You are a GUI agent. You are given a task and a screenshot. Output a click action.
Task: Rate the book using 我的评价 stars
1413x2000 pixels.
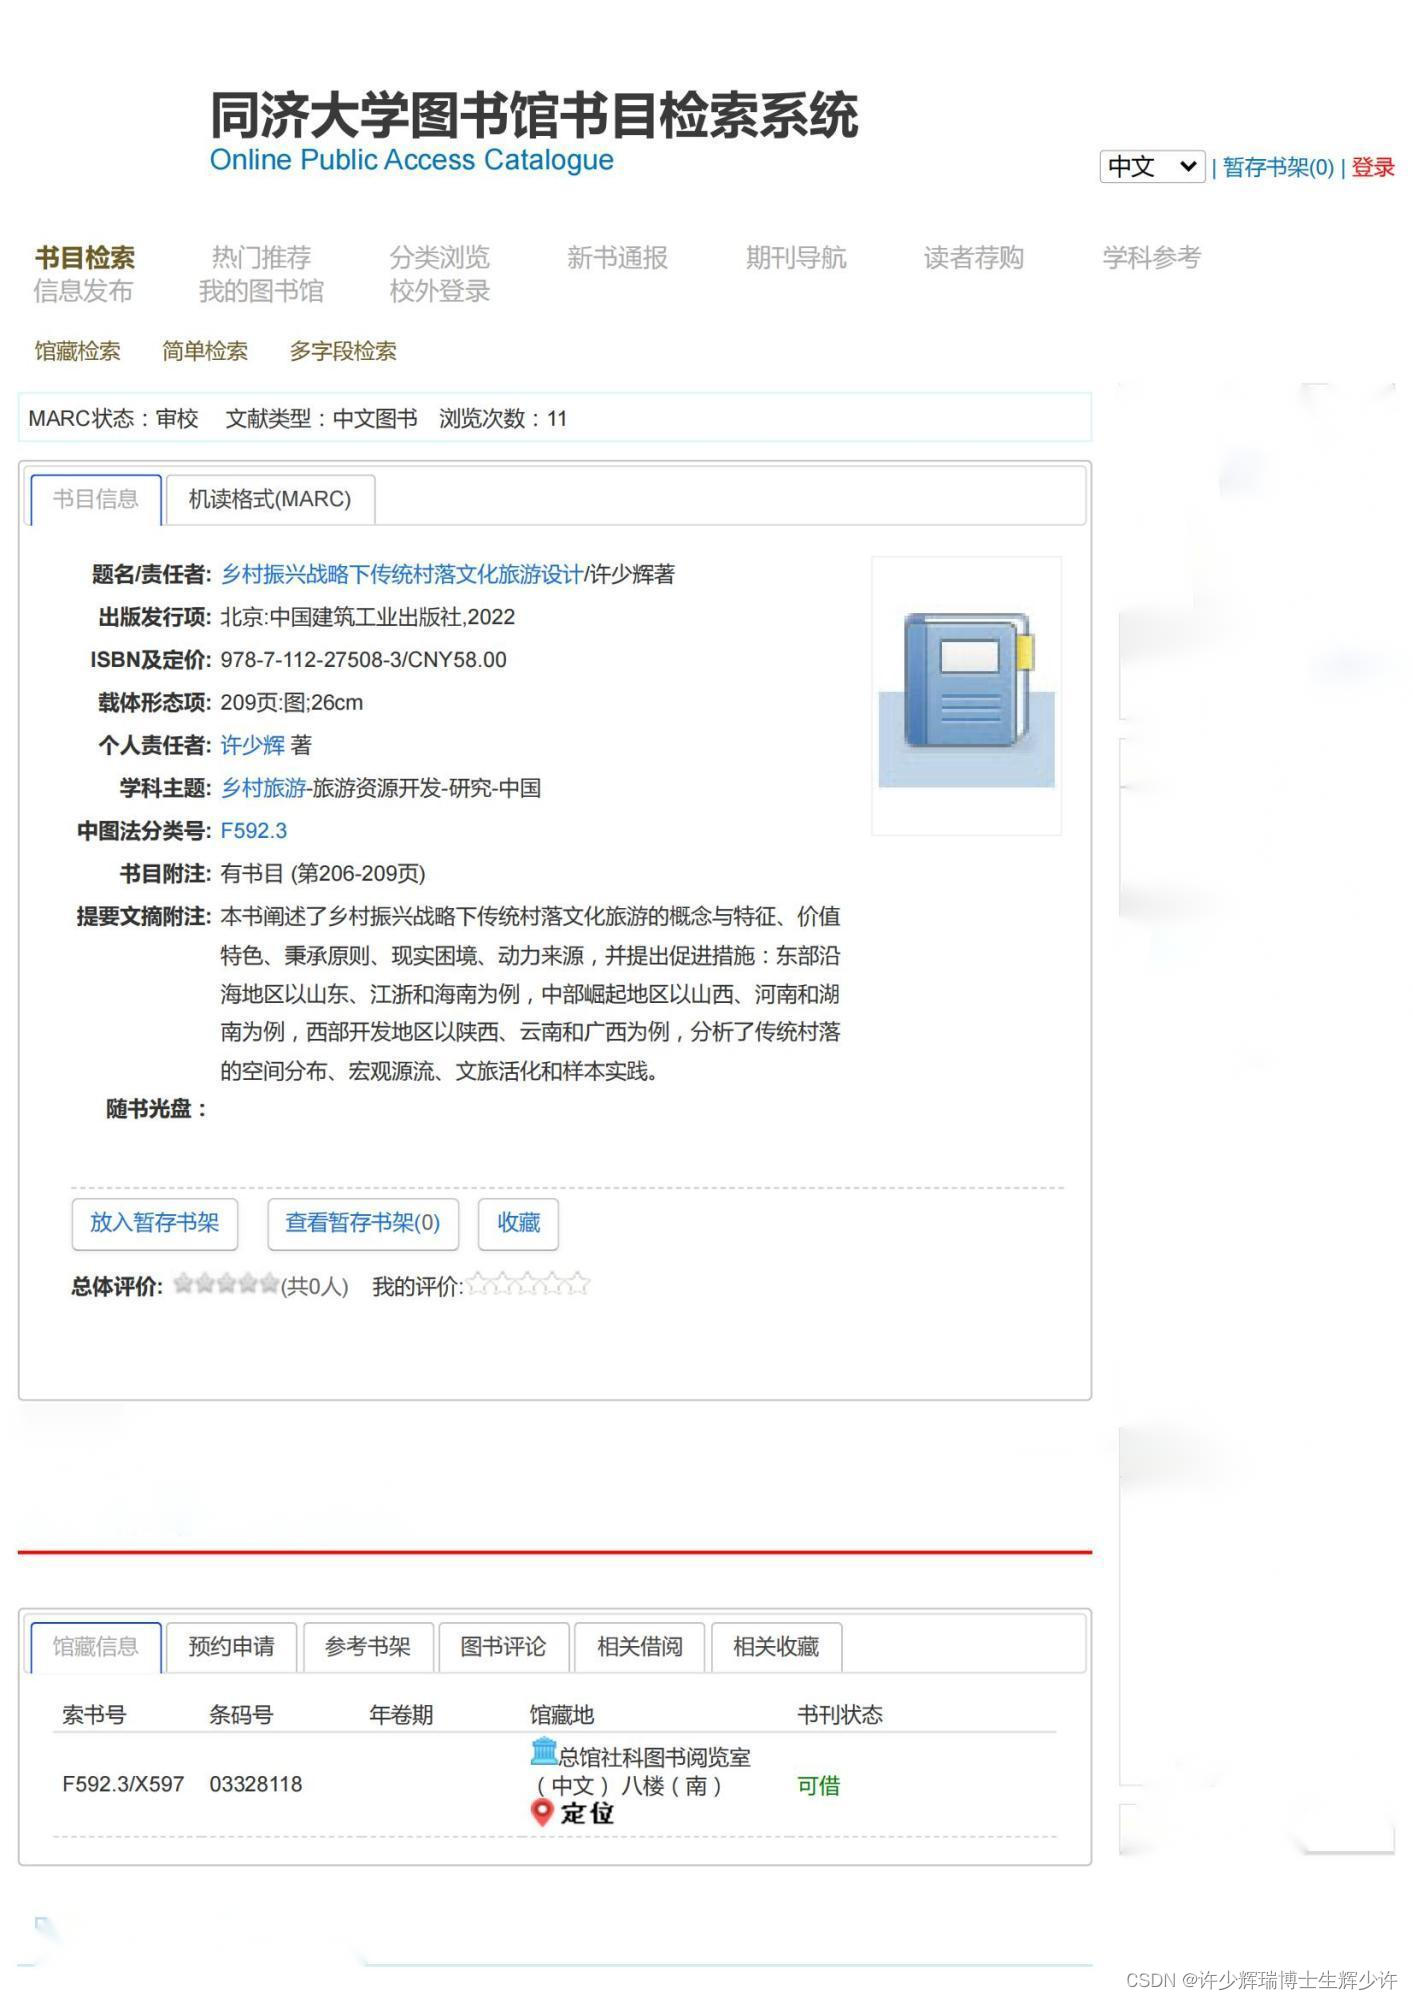[x=528, y=1284]
